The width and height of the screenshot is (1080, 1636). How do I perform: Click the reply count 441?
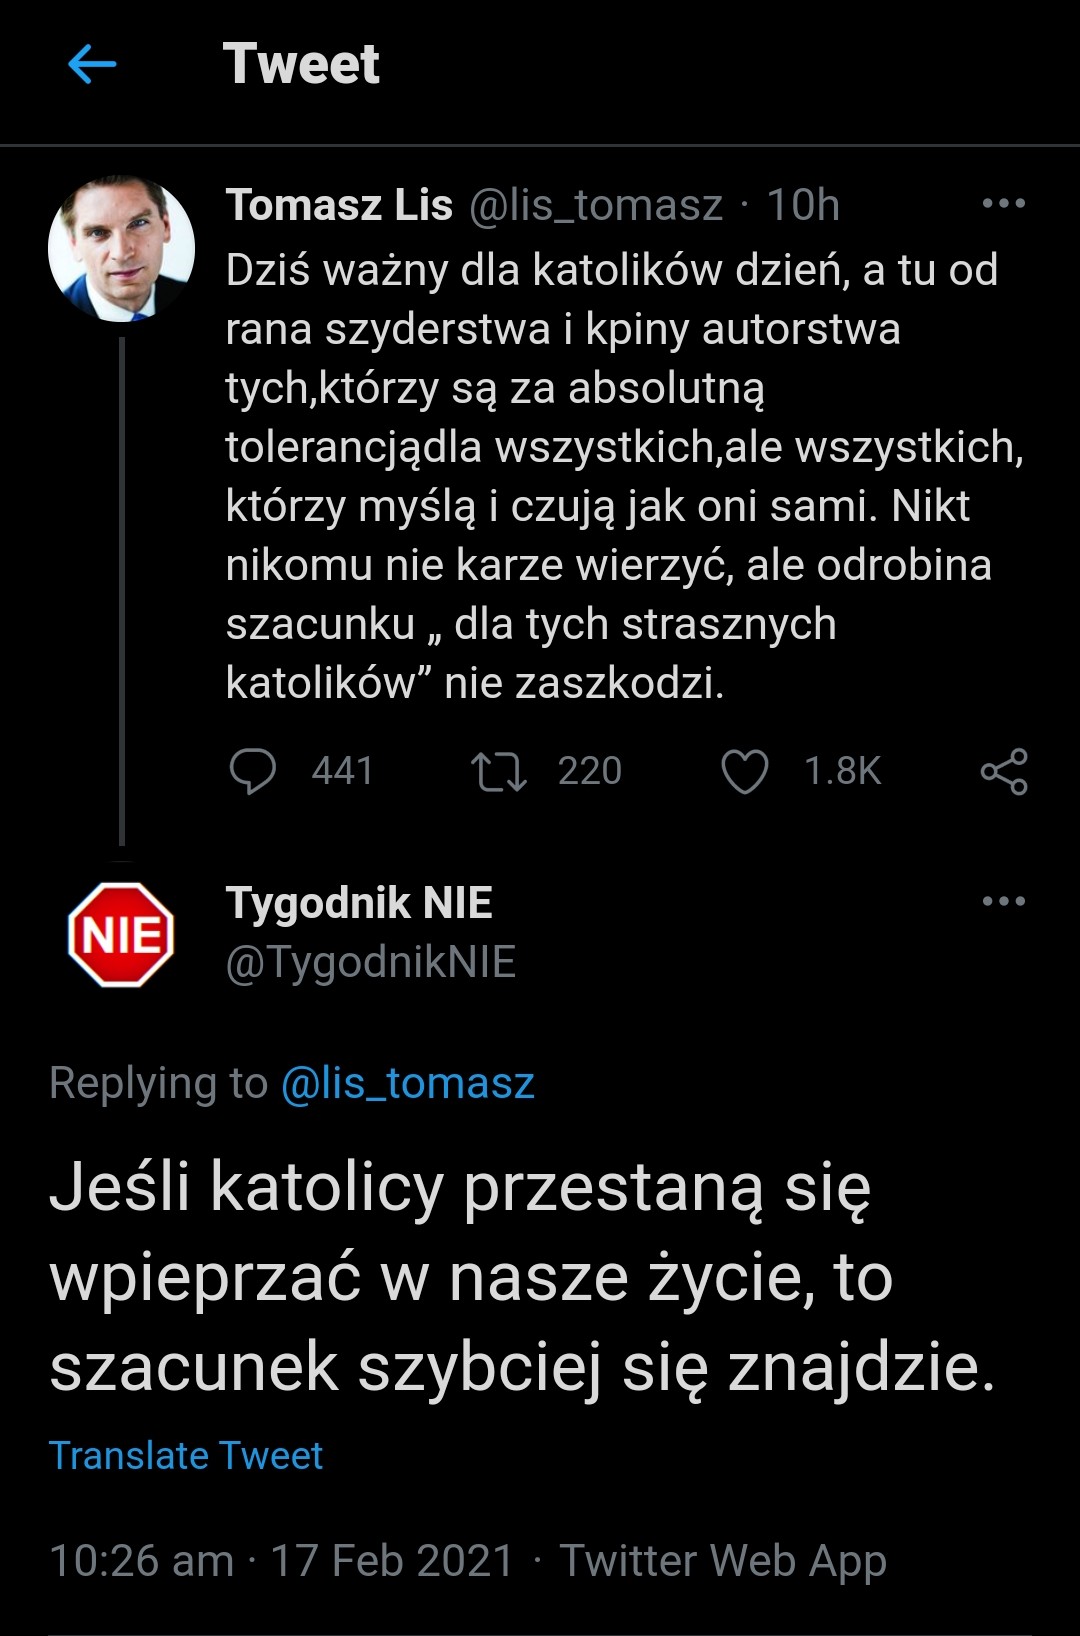pyautogui.click(x=343, y=772)
